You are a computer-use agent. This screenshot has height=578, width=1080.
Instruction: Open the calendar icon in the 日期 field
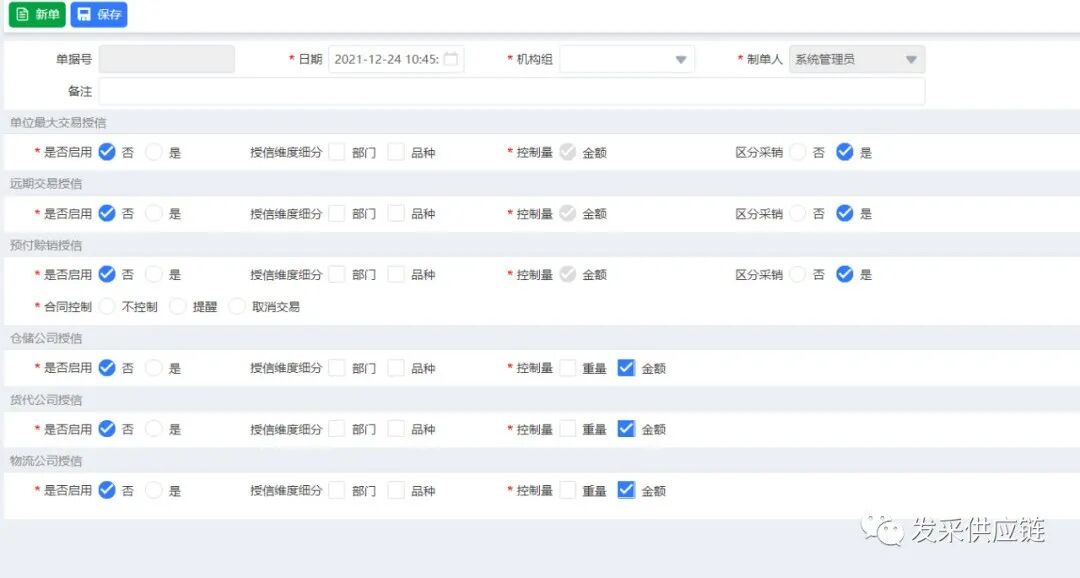click(451, 59)
